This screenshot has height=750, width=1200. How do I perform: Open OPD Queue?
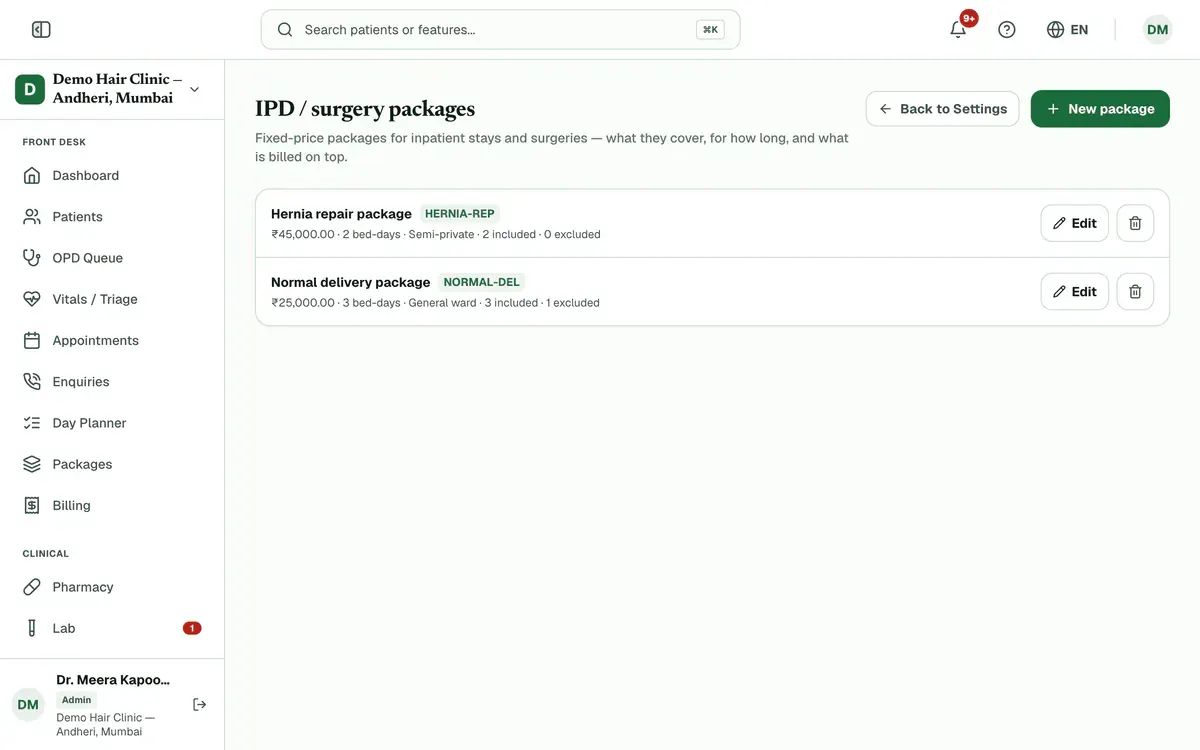coord(112,258)
